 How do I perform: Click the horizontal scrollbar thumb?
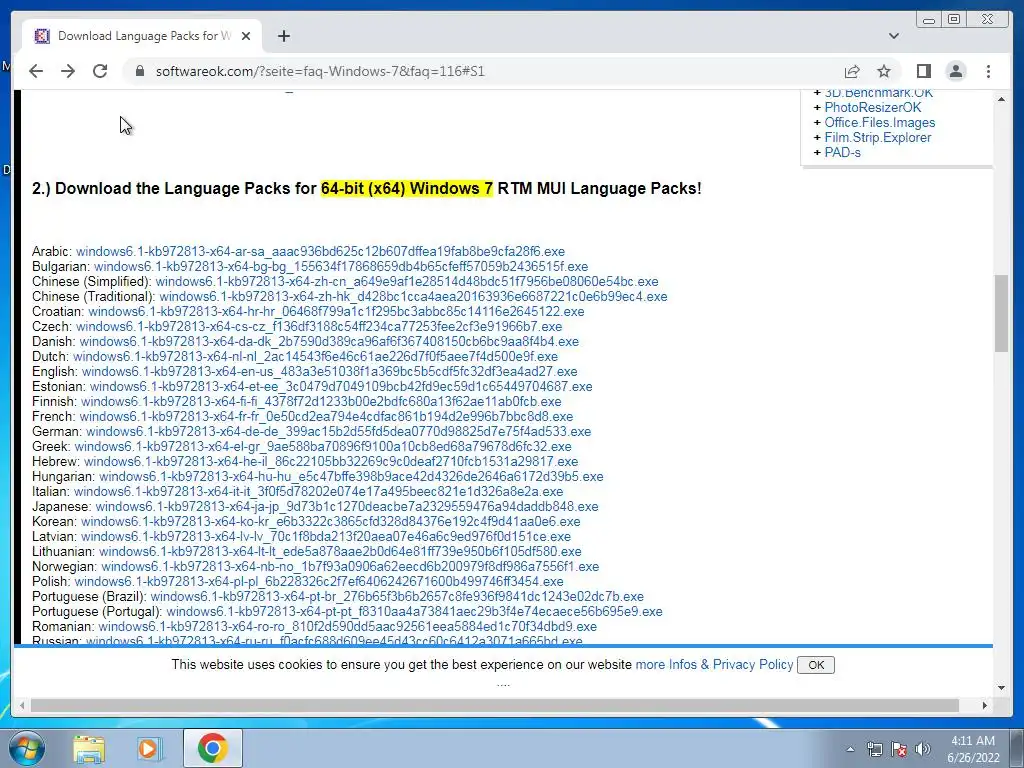click(x=494, y=705)
